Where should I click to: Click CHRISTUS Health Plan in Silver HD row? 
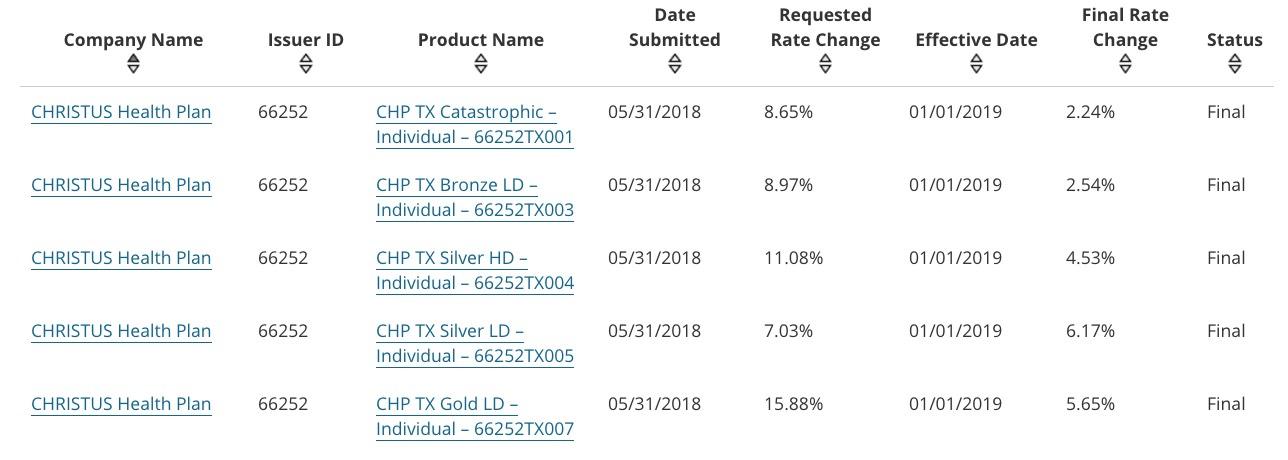click(x=121, y=258)
